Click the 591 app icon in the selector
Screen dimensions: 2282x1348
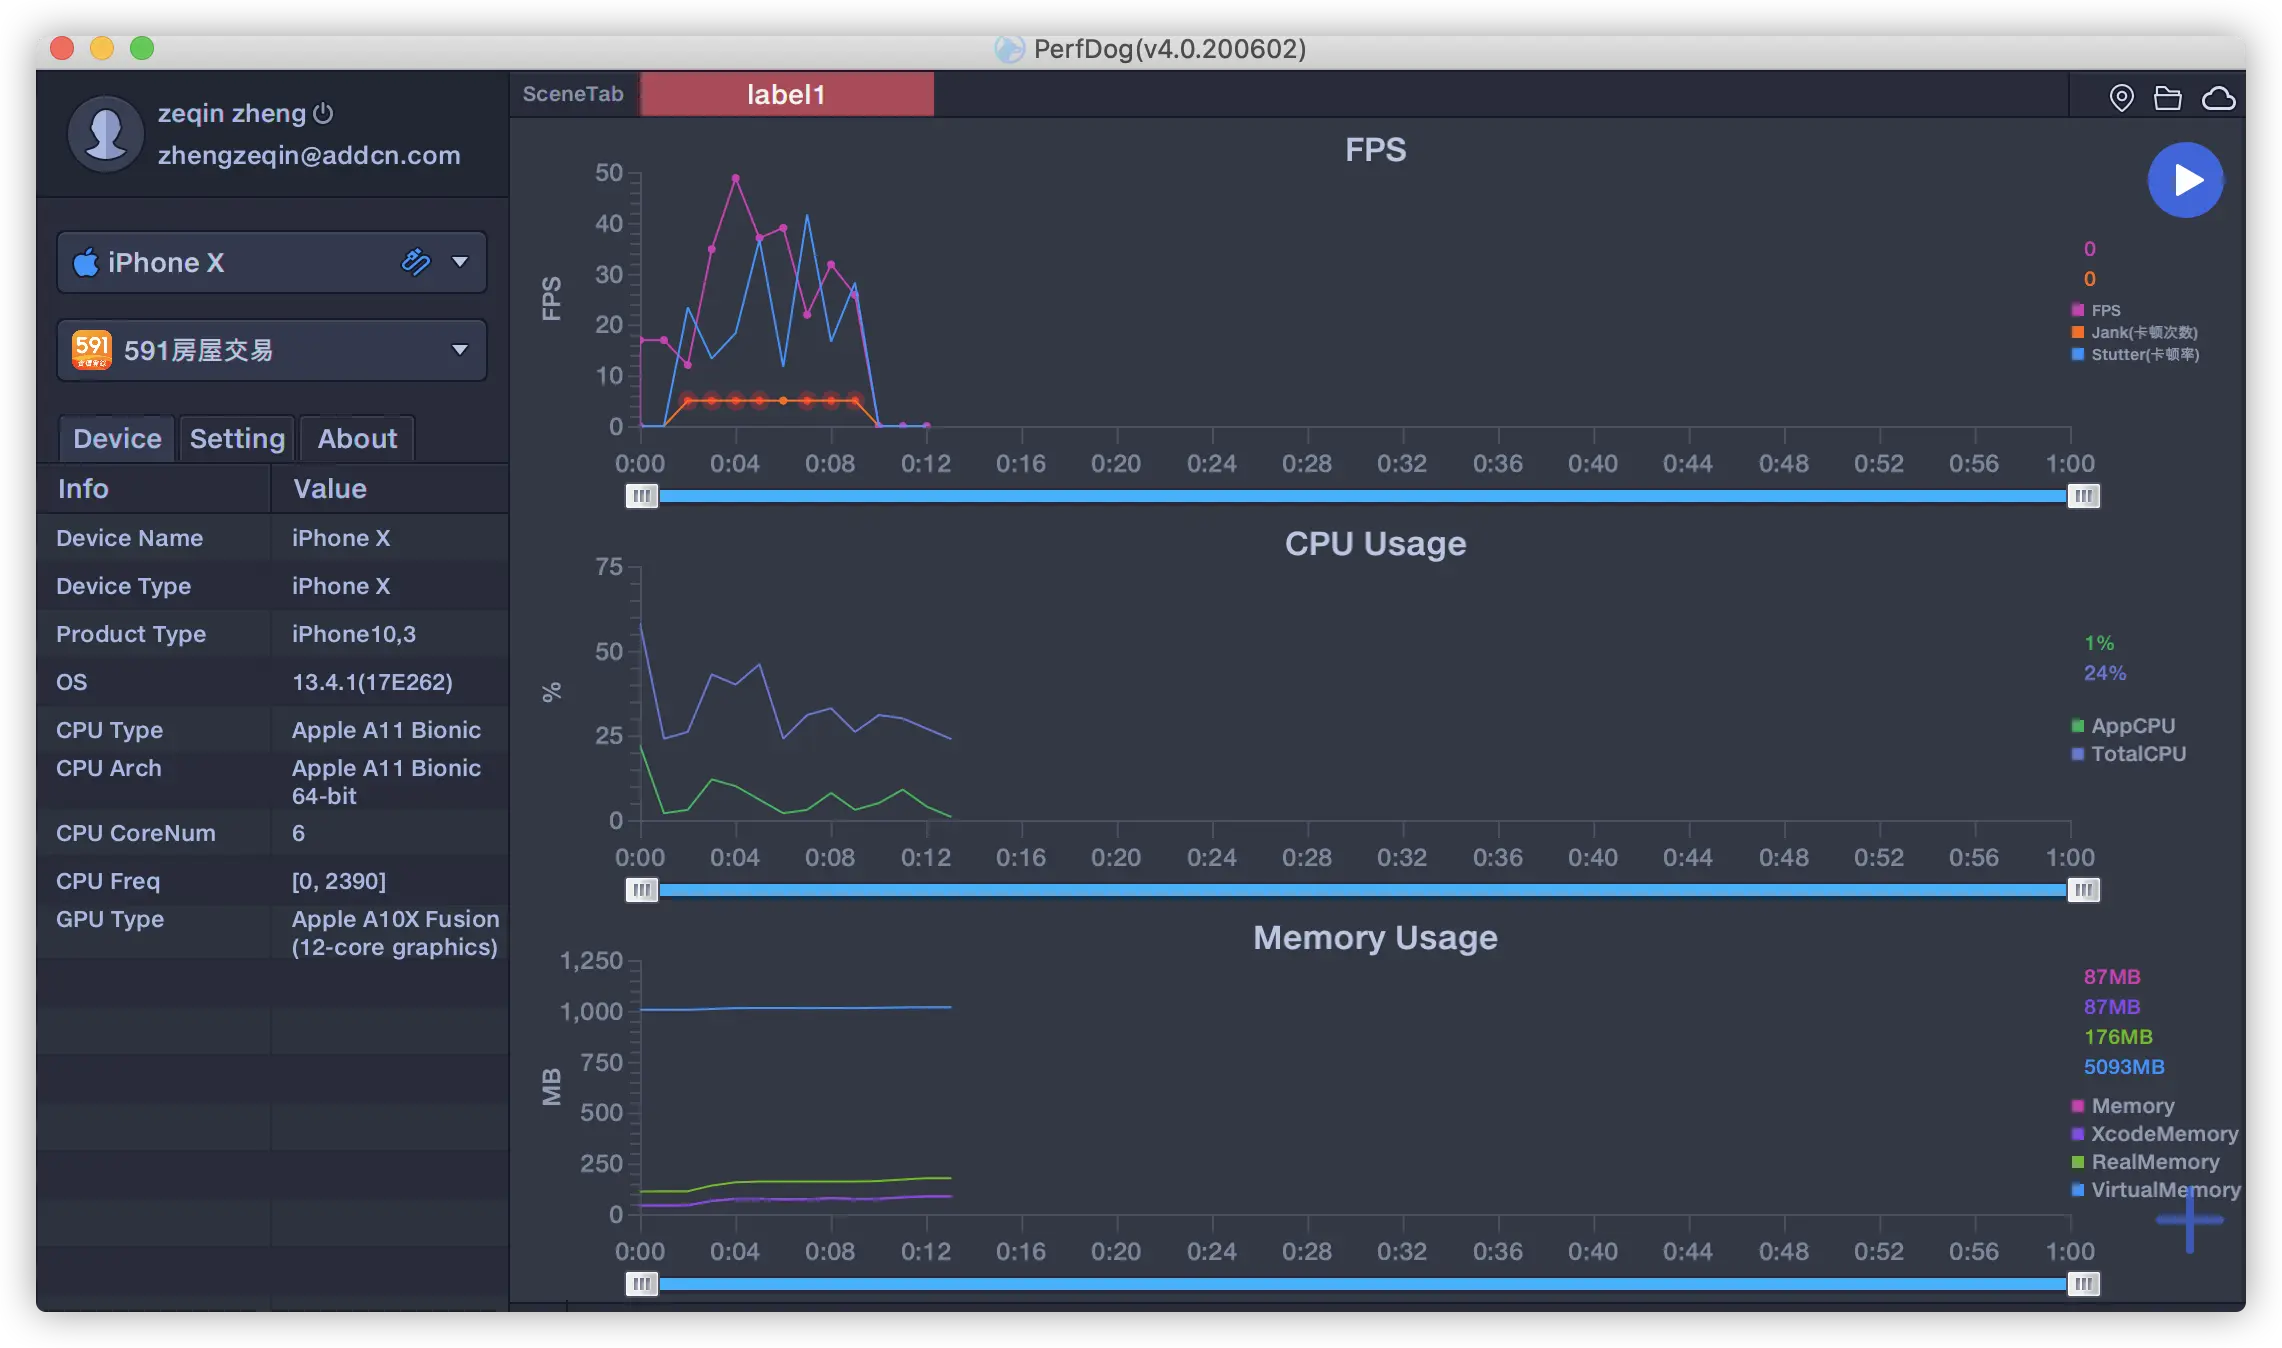pos(91,350)
